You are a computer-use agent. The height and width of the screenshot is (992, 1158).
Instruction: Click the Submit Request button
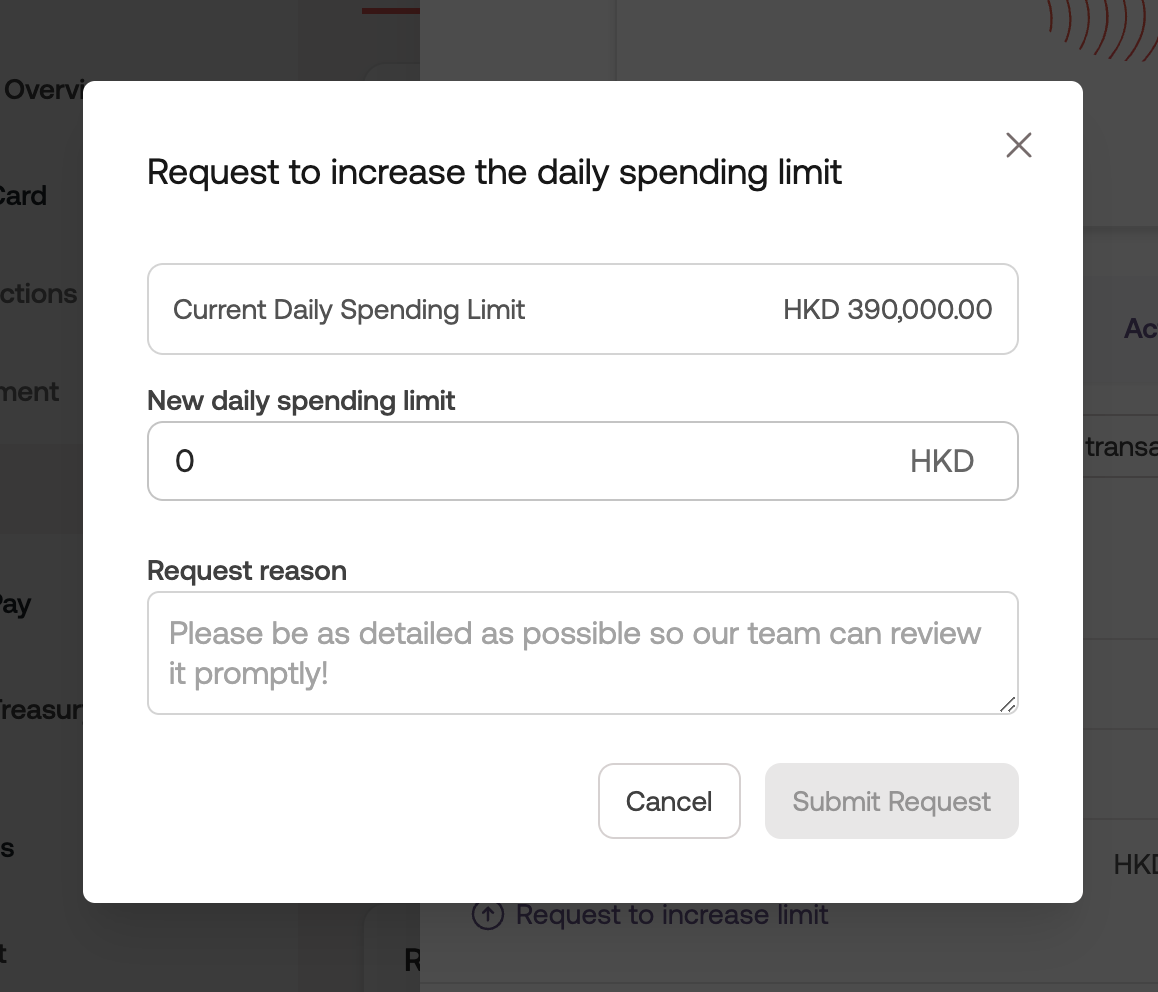coord(891,801)
